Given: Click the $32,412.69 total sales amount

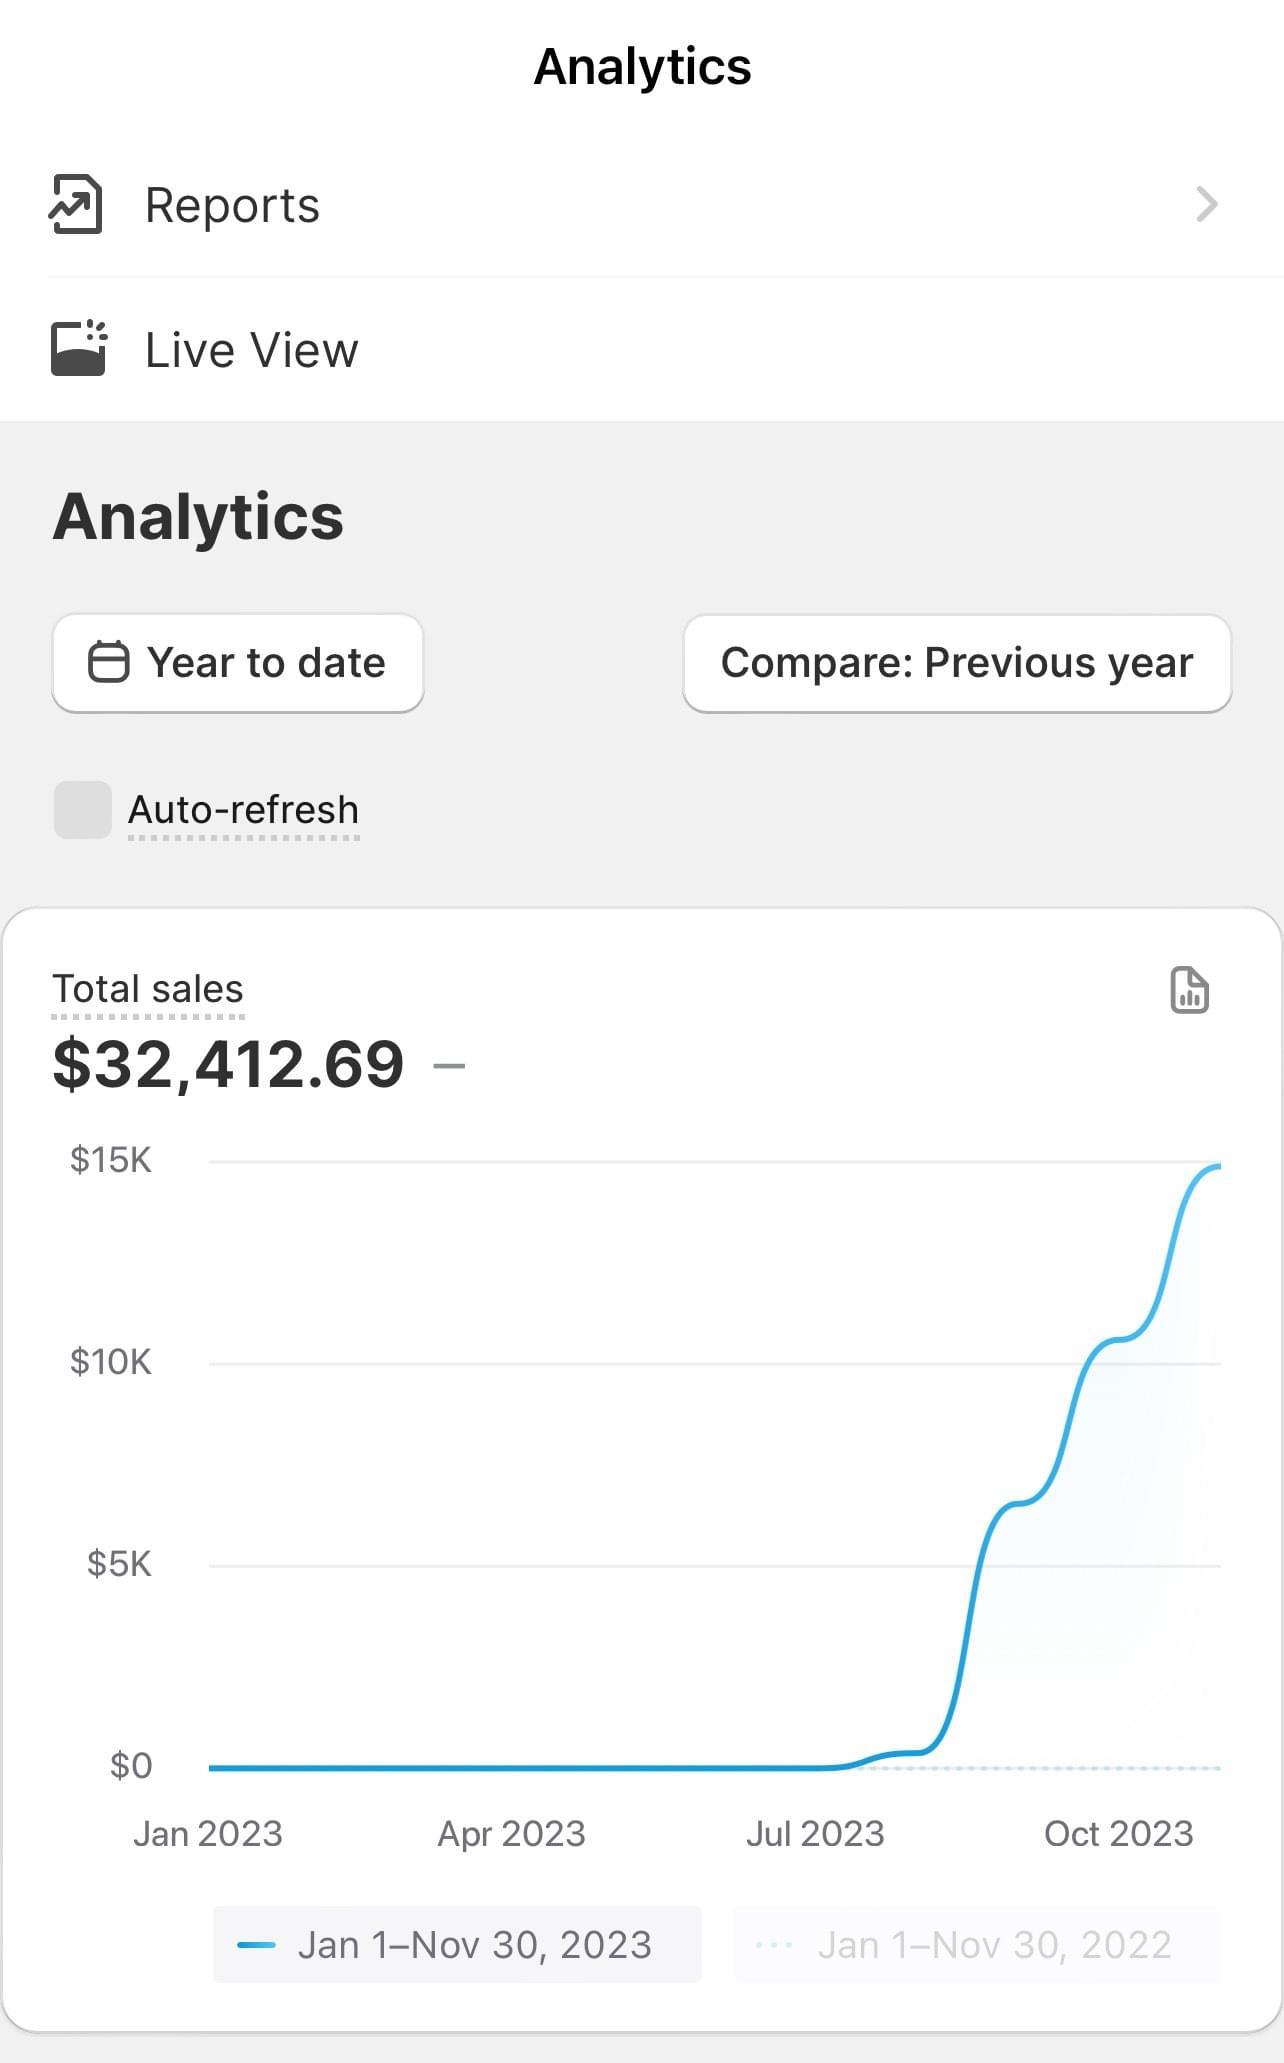Looking at the screenshot, I should [228, 1064].
